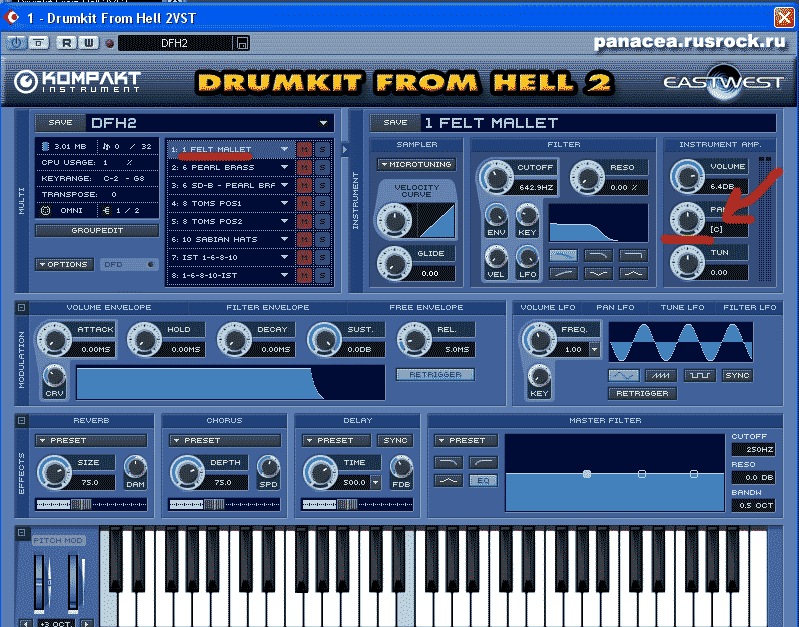Click the TRANSPOSE value 0
The image size is (799, 627).
click(114, 195)
